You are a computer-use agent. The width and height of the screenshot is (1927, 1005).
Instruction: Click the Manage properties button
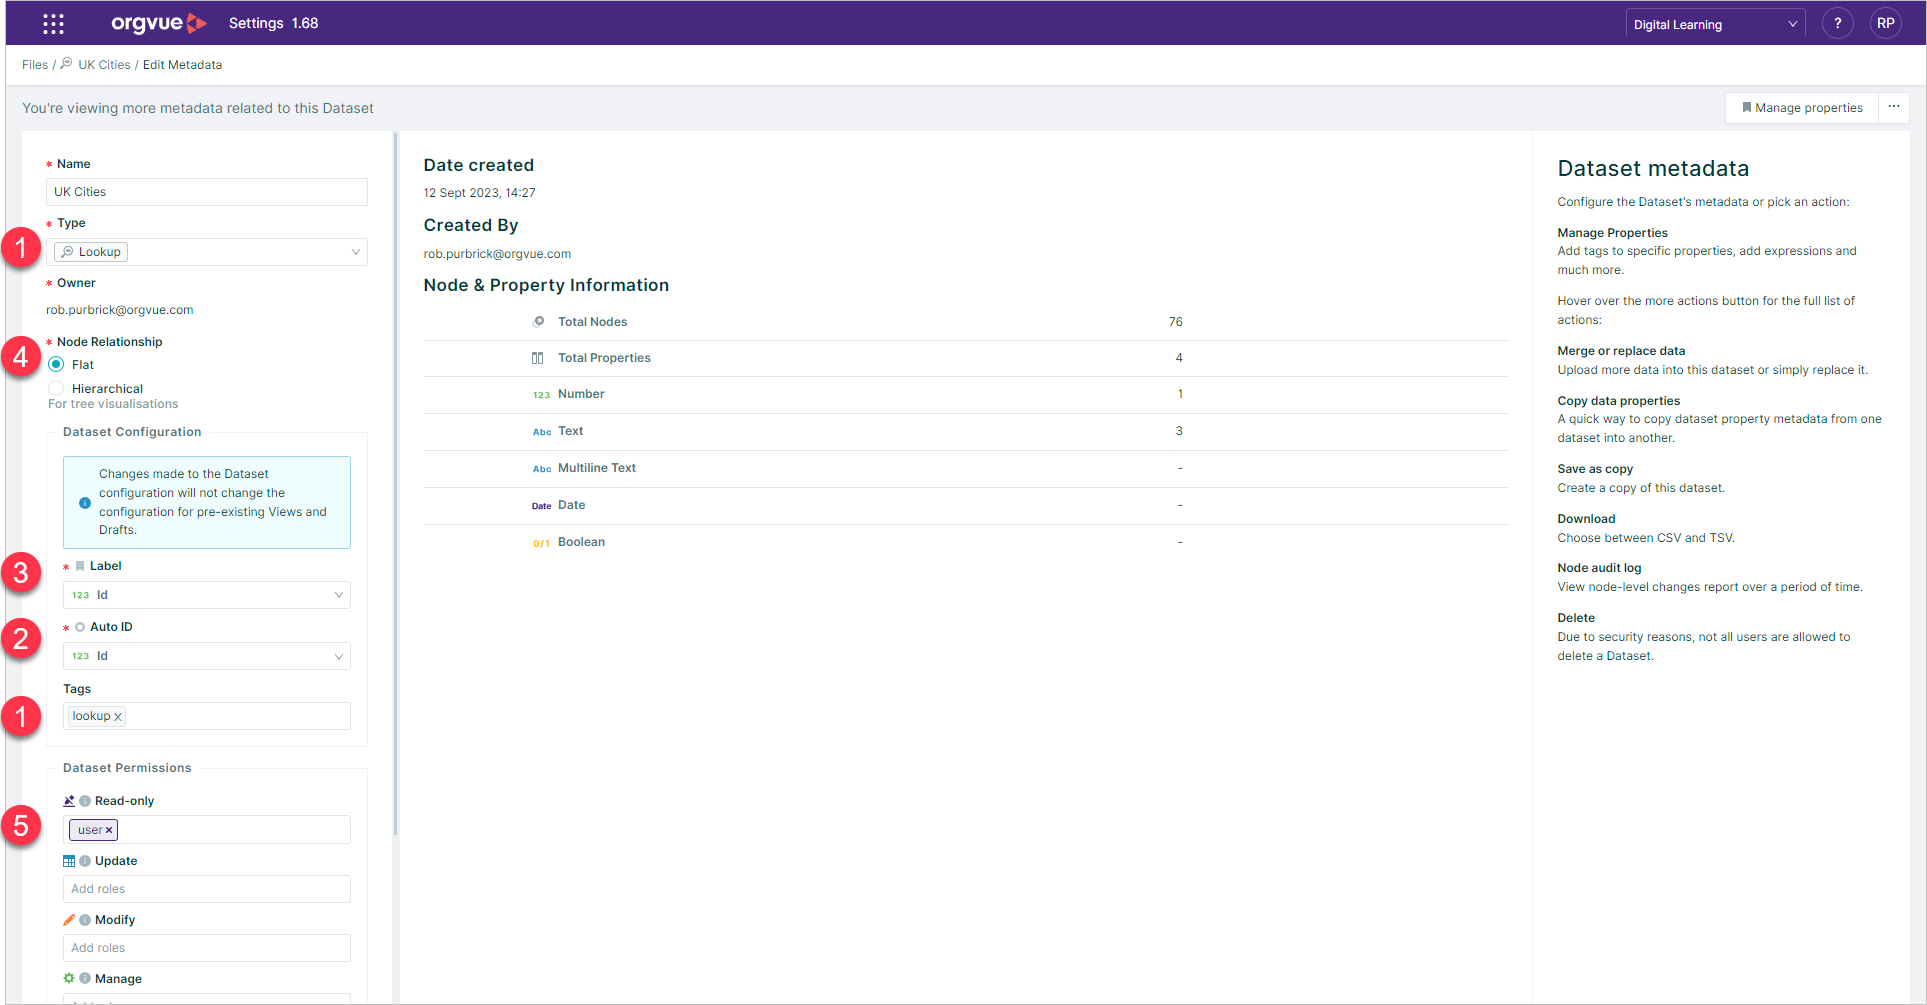click(1802, 107)
